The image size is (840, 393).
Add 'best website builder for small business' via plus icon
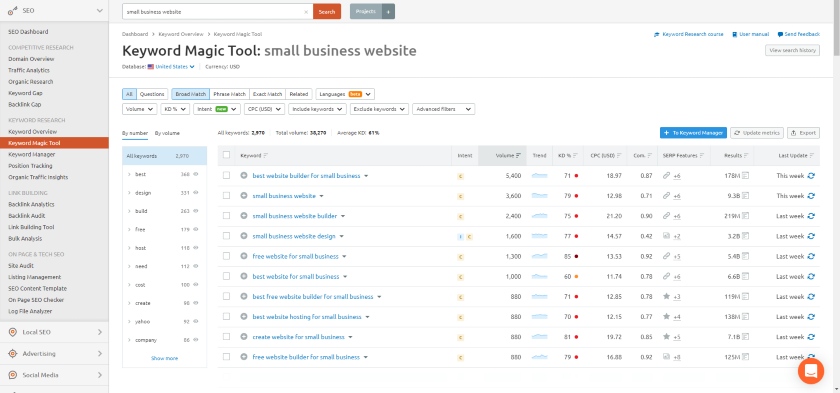(x=244, y=176)
